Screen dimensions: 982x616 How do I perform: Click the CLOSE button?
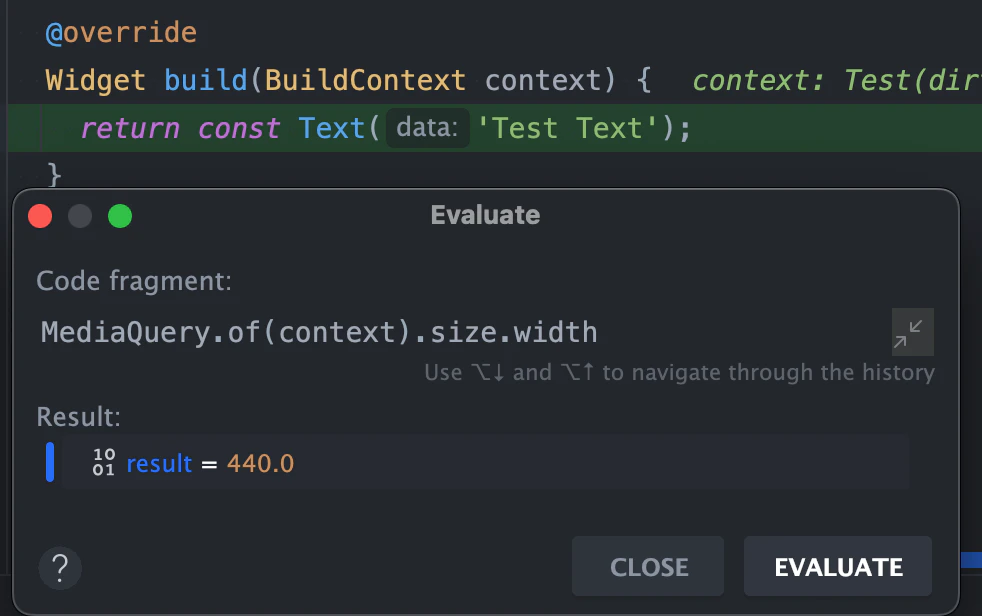pos(648,566)
